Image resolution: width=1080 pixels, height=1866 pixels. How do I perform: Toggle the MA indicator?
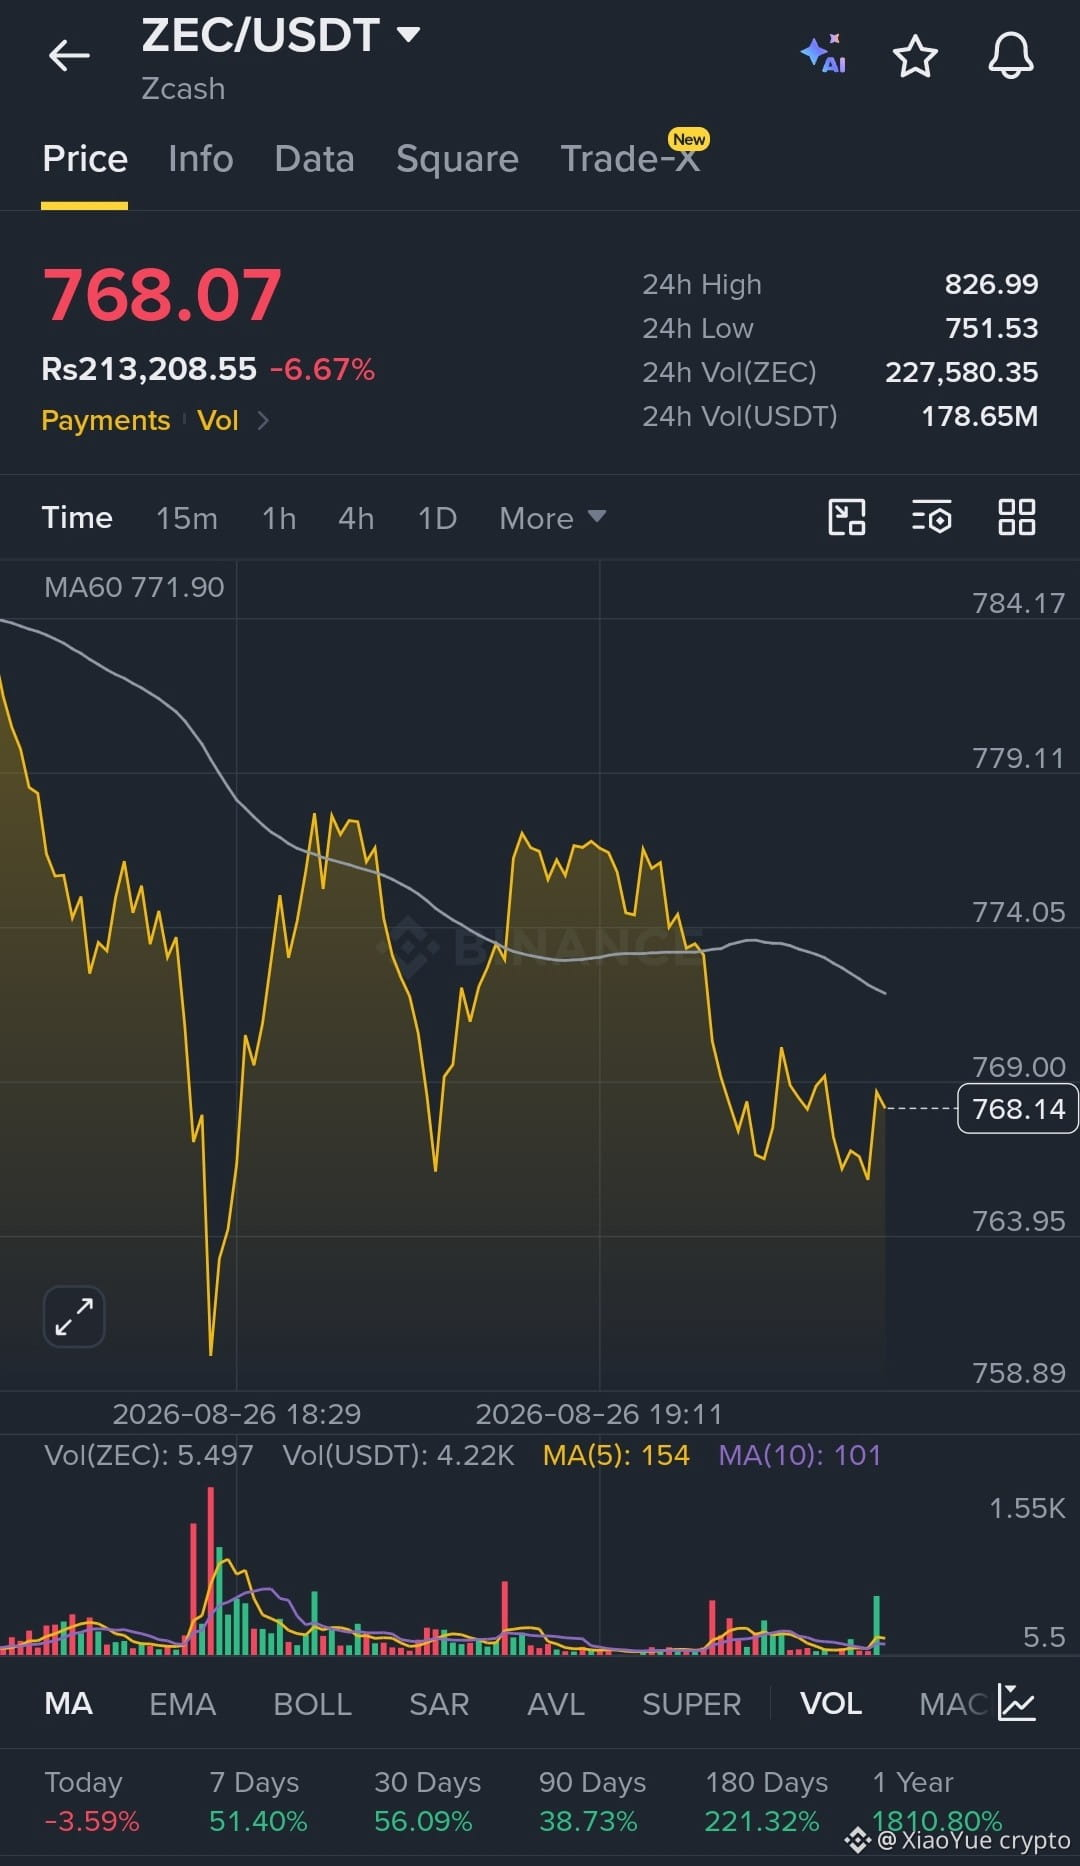(x=69, y=1703)
